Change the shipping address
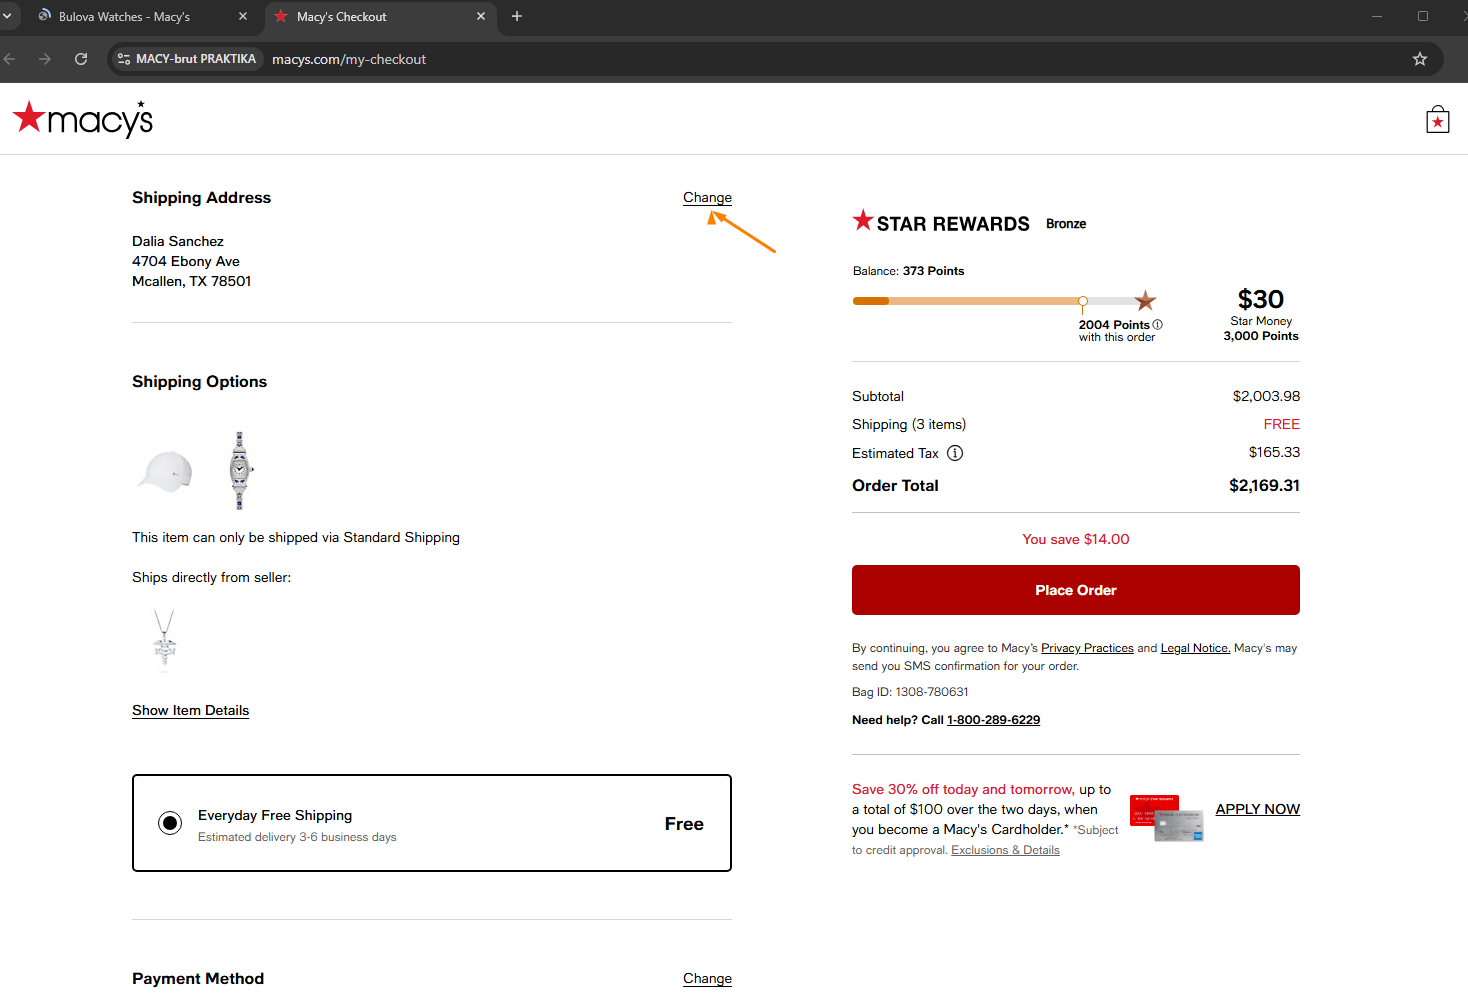 coord(707,197)
